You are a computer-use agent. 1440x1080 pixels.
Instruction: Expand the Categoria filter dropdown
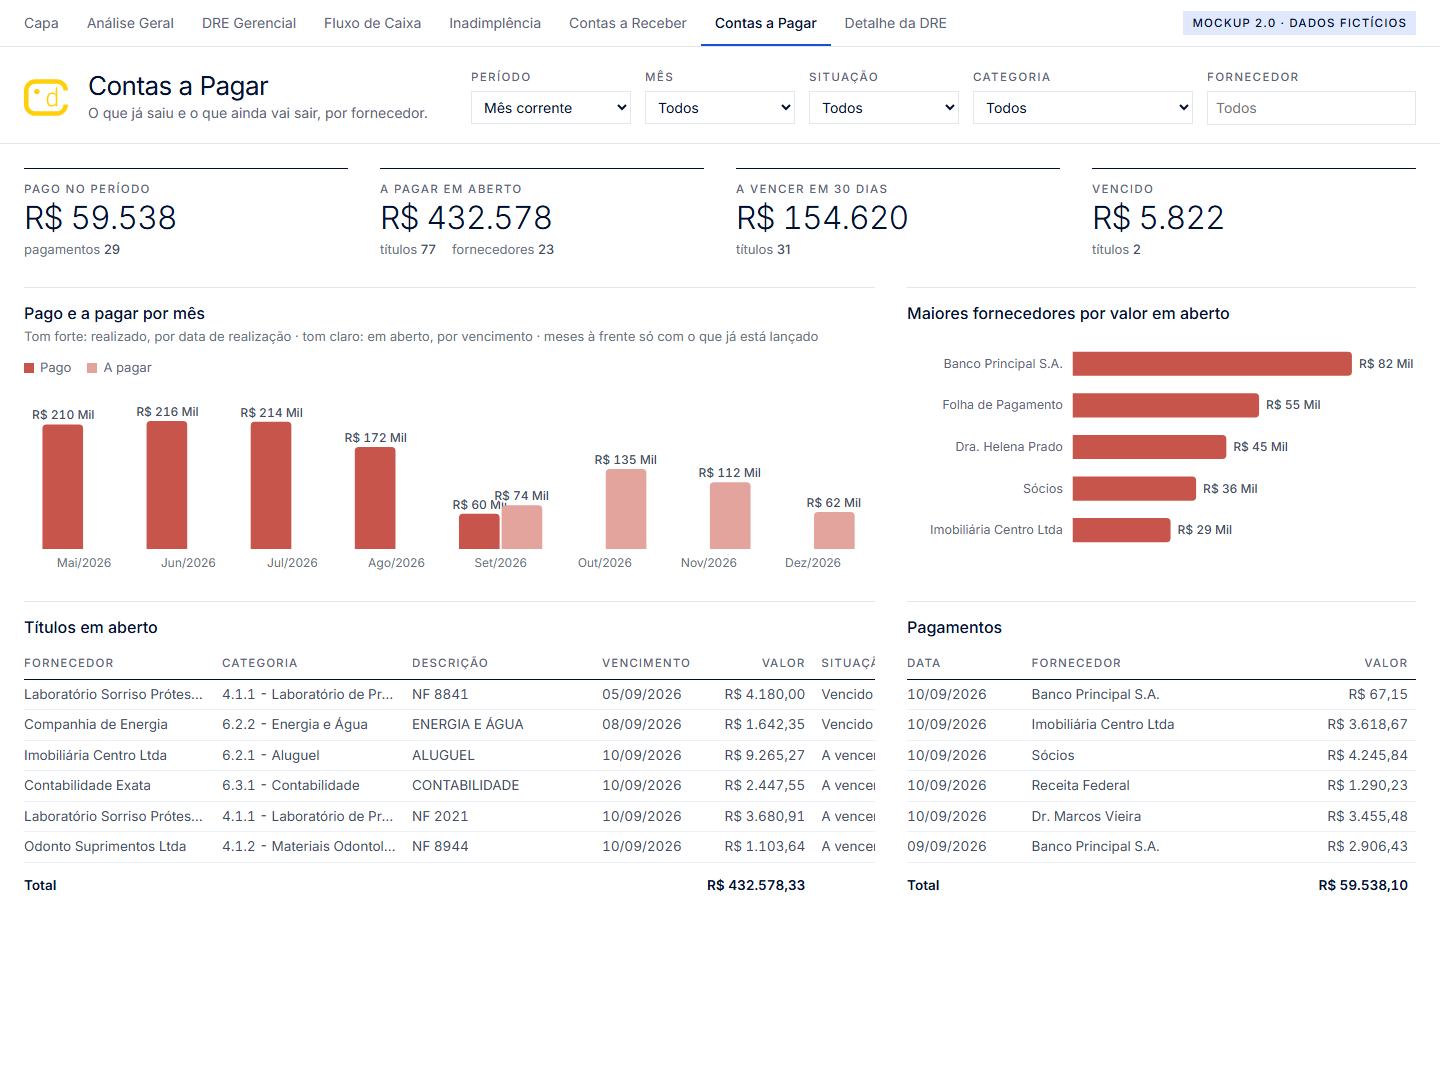point(1083,108)
